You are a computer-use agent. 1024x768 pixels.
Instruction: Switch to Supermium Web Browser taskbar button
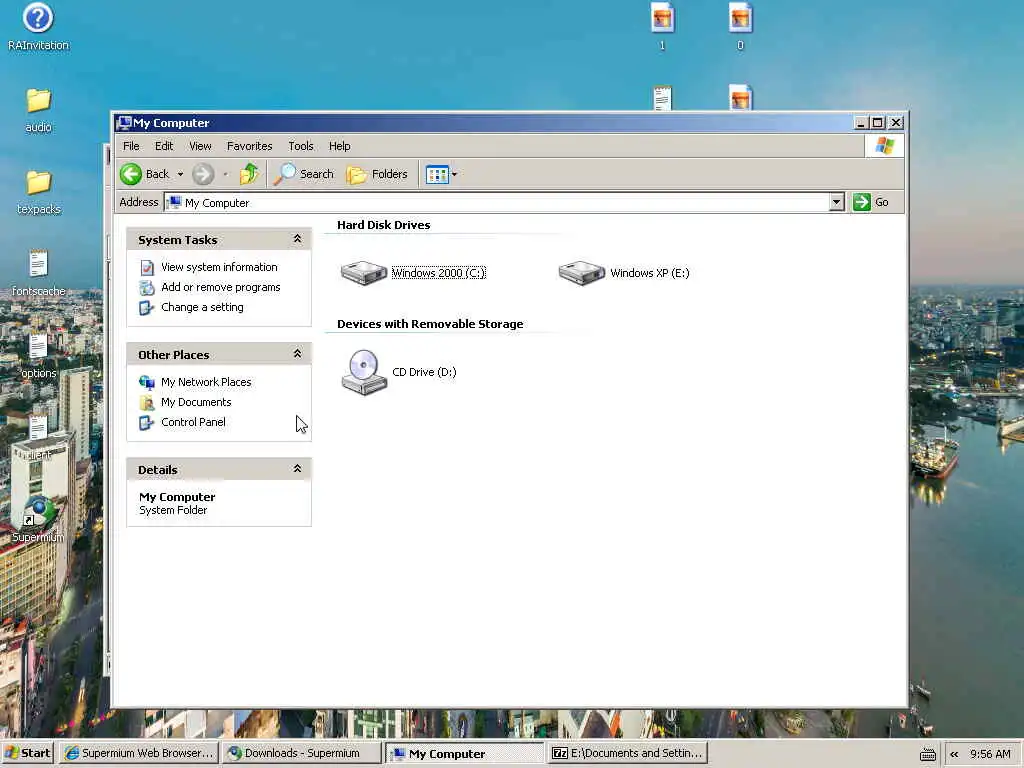[x=139, y=754]
